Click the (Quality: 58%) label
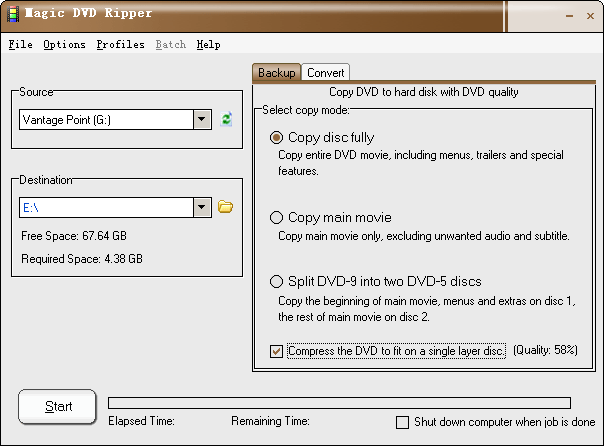Viewport: 604px width, 446px height. coord(545,350)
